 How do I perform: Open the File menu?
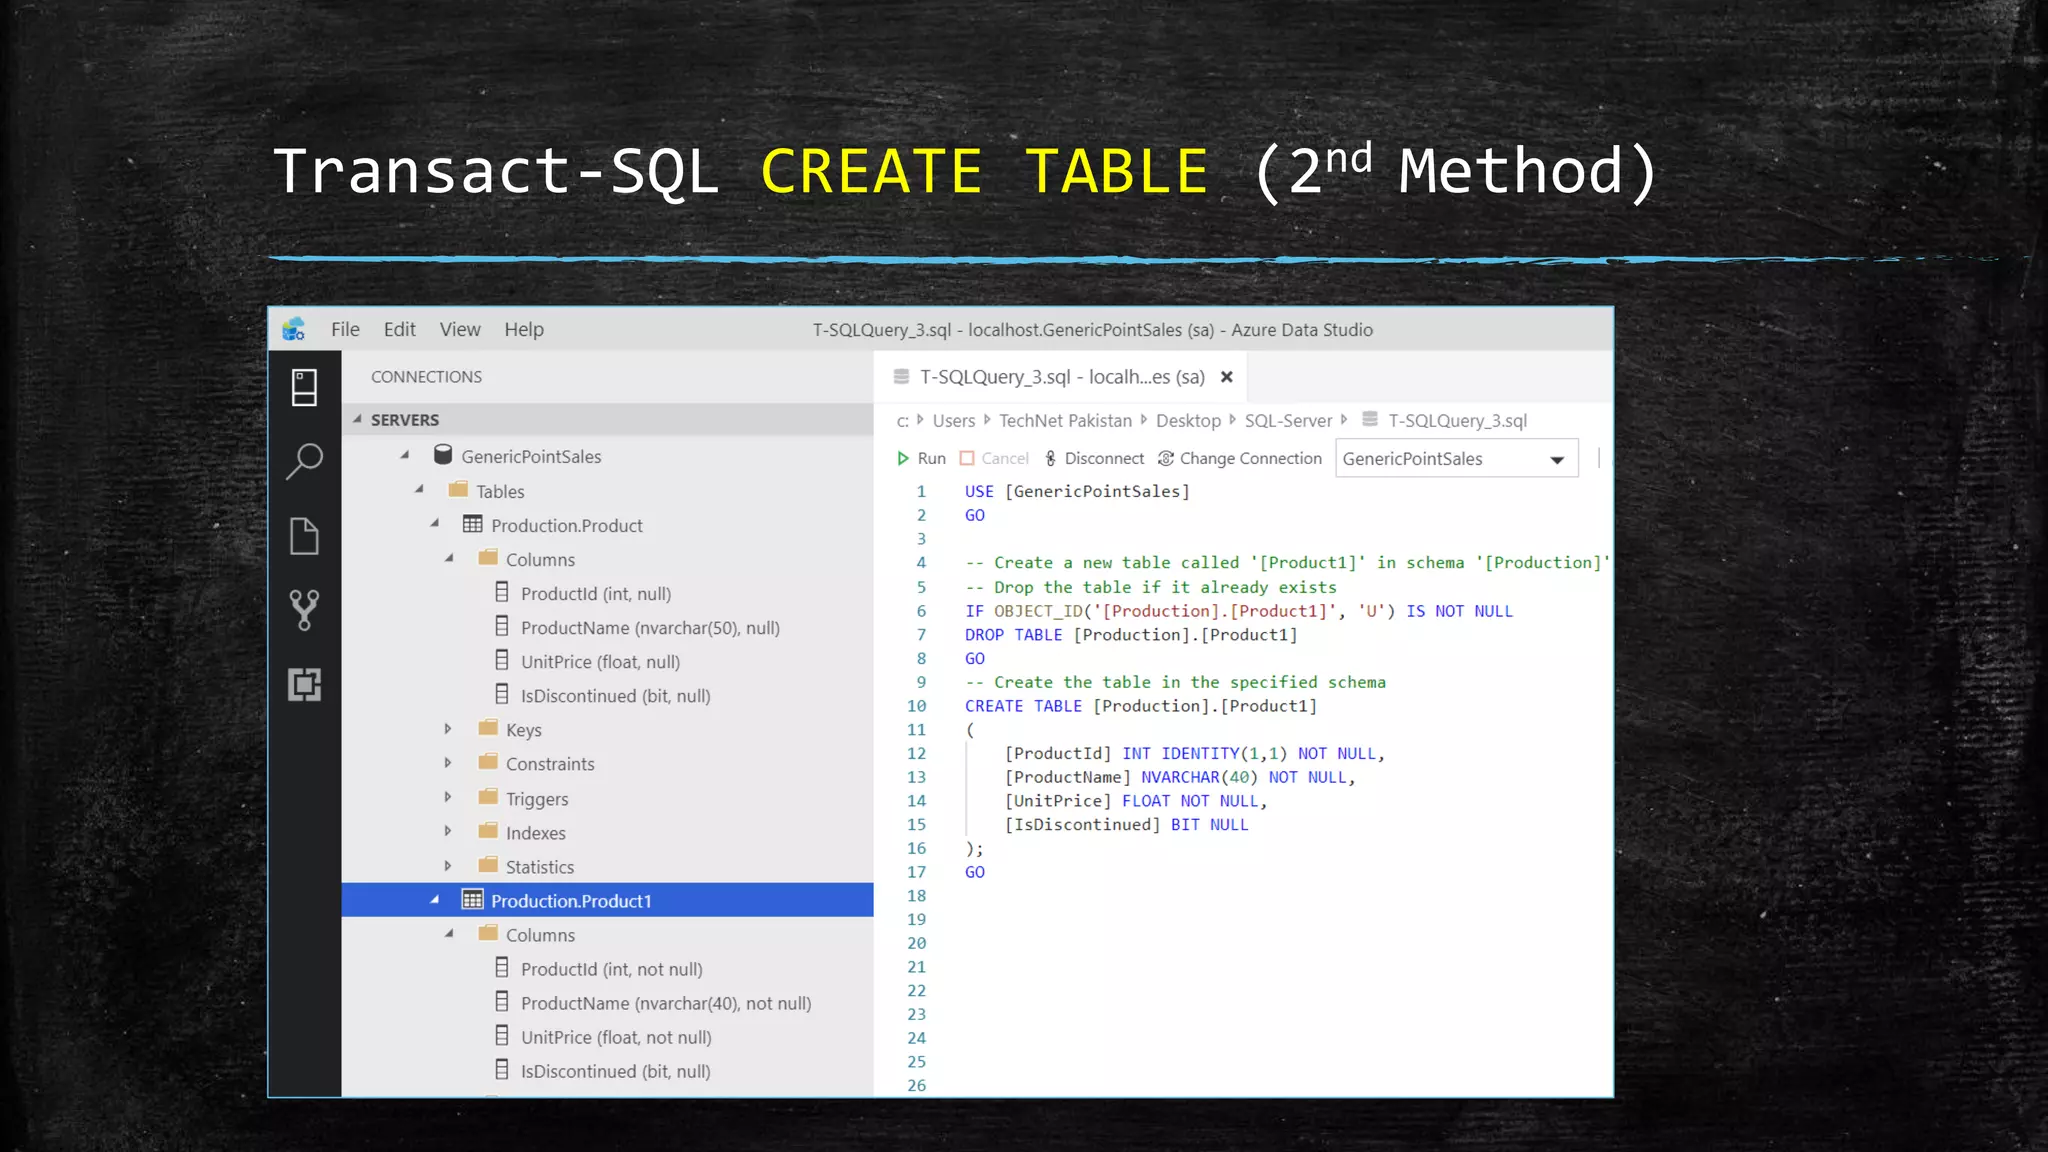pos(345,329)
